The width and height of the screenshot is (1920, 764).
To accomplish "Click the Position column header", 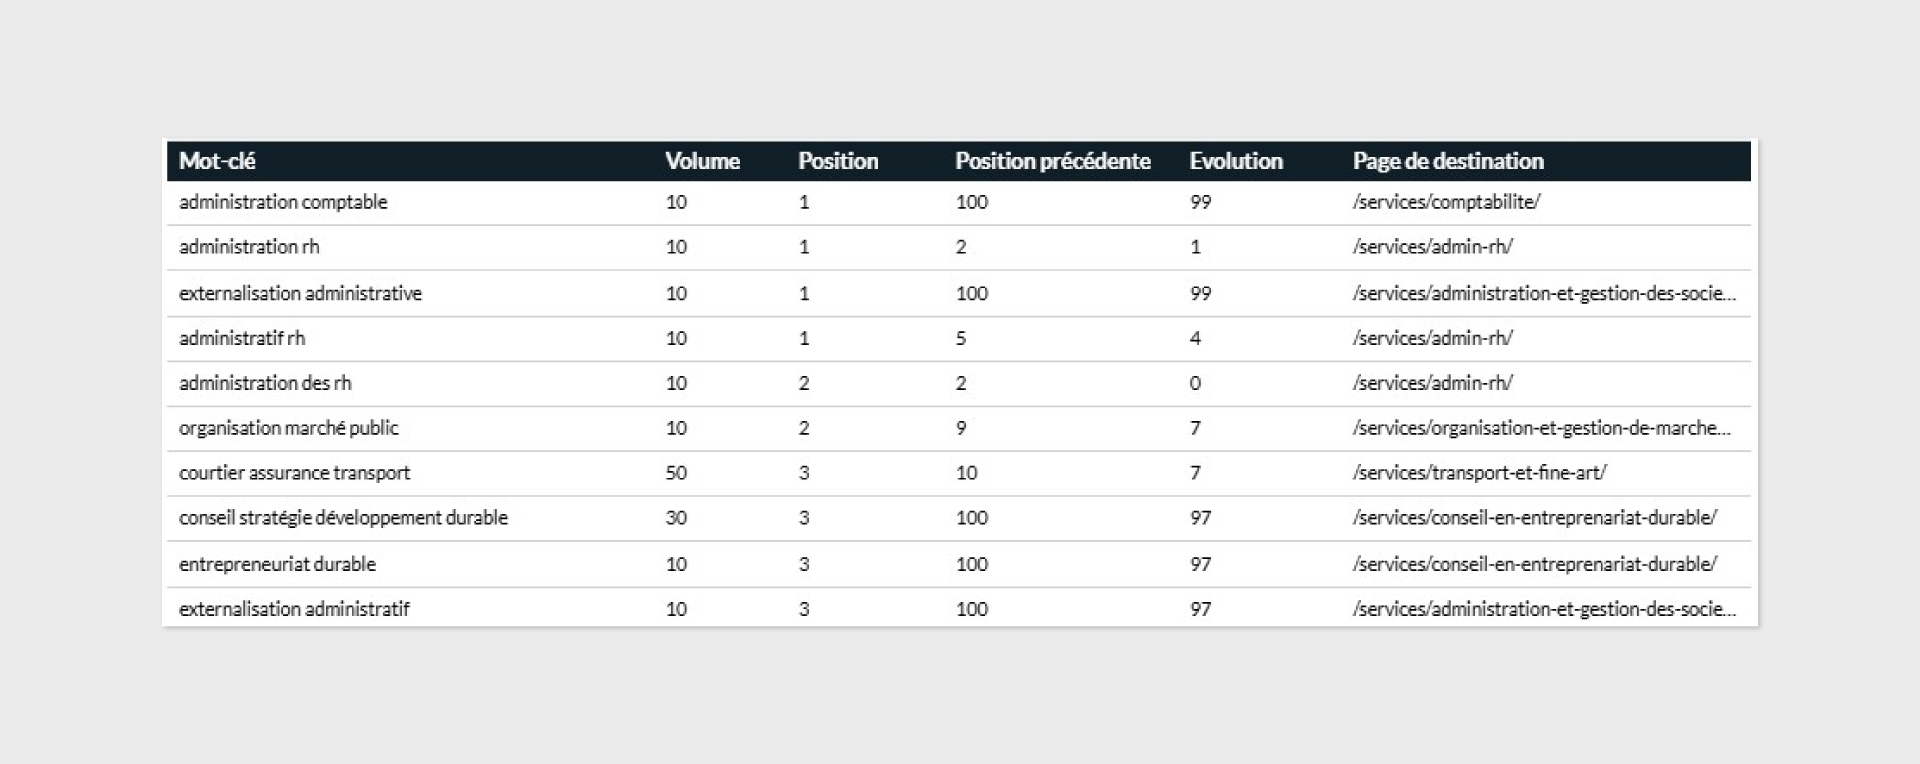I will (838, 161).
